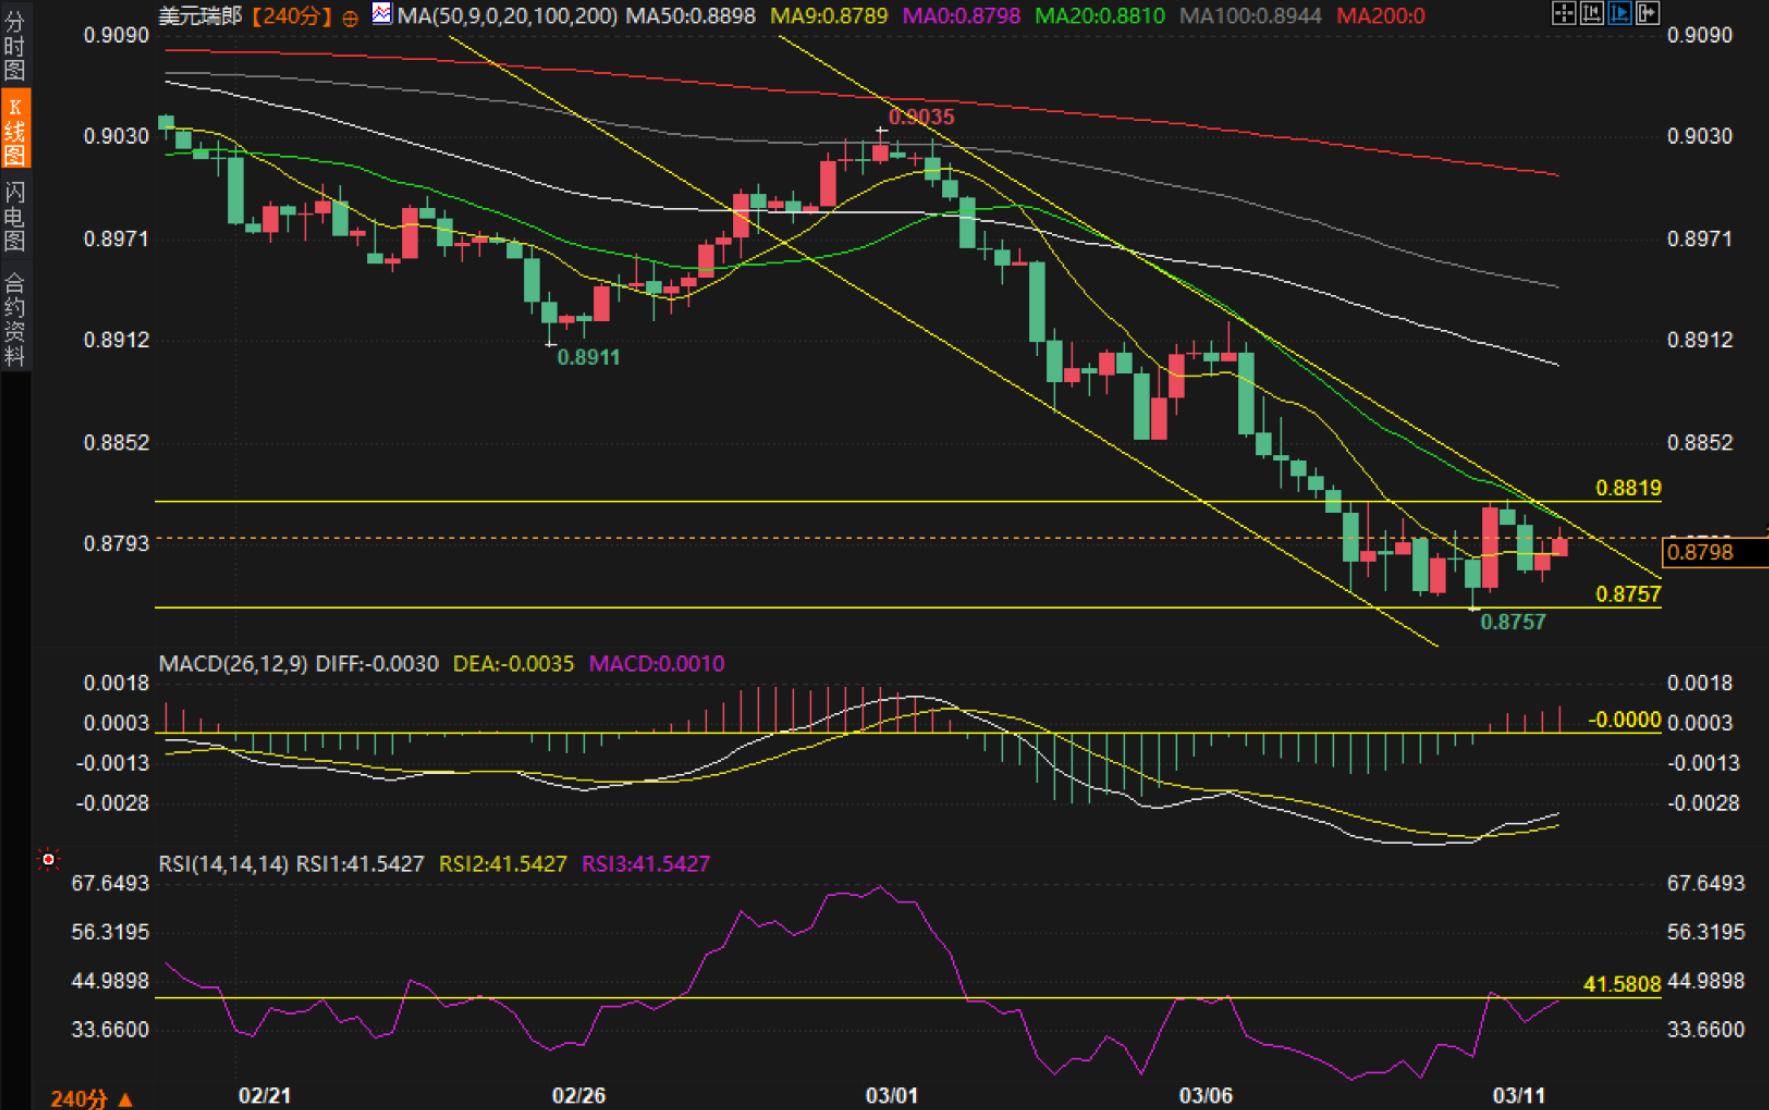The width and height of the screenshot is (1769, 1110).
Task: Click the DIFF:-0.0030 value
Action: point(377,664)
